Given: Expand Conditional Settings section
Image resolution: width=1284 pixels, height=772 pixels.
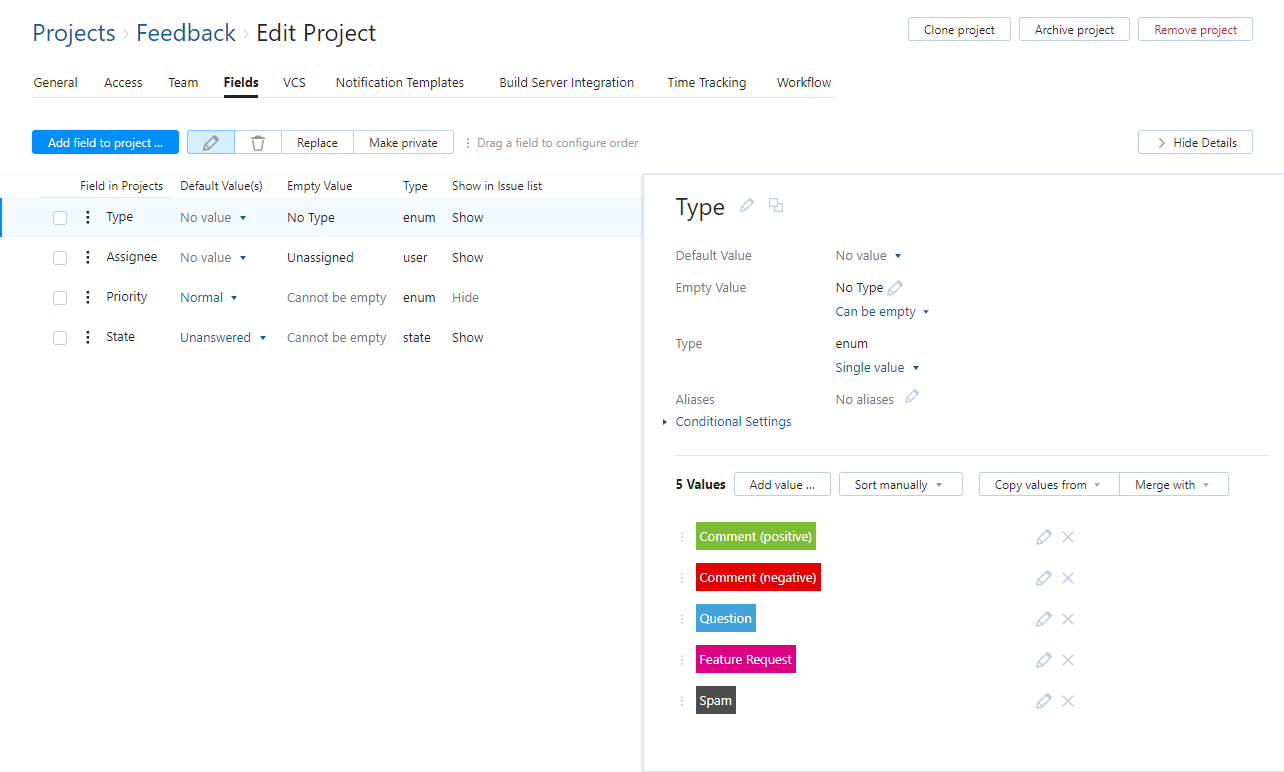Looking at the screenshot, I should coord(733,422).
